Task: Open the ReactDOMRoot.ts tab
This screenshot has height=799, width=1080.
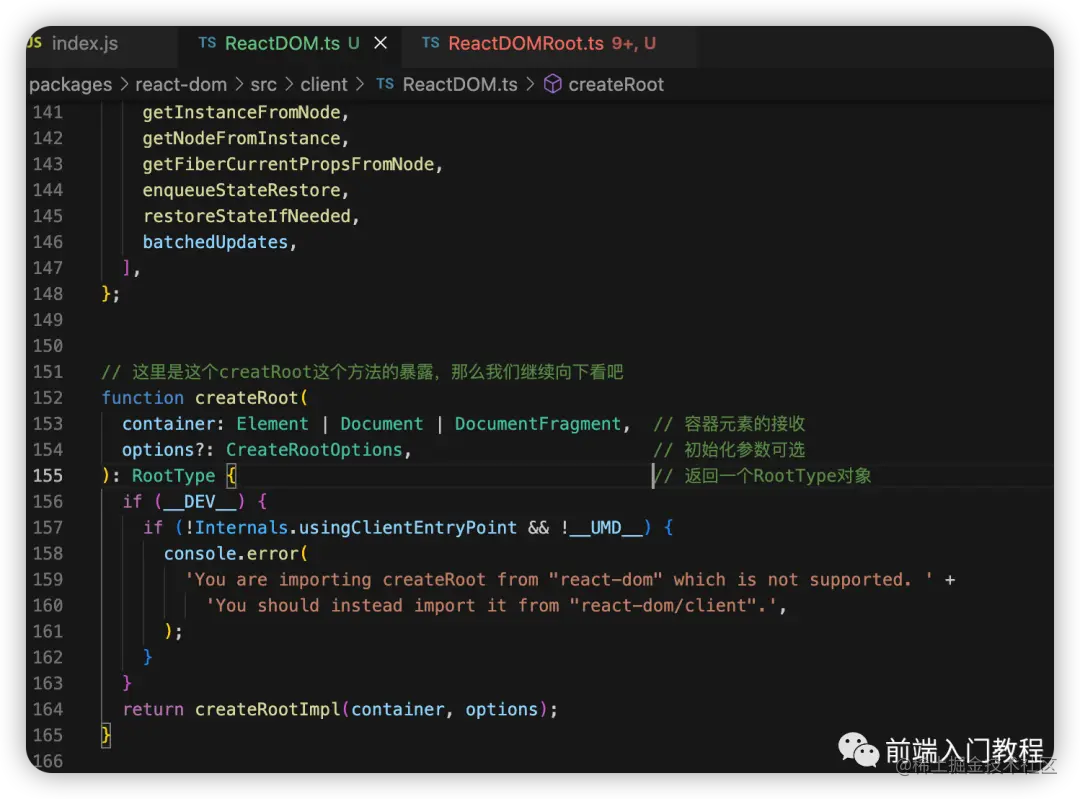Action: click(526, 43)
